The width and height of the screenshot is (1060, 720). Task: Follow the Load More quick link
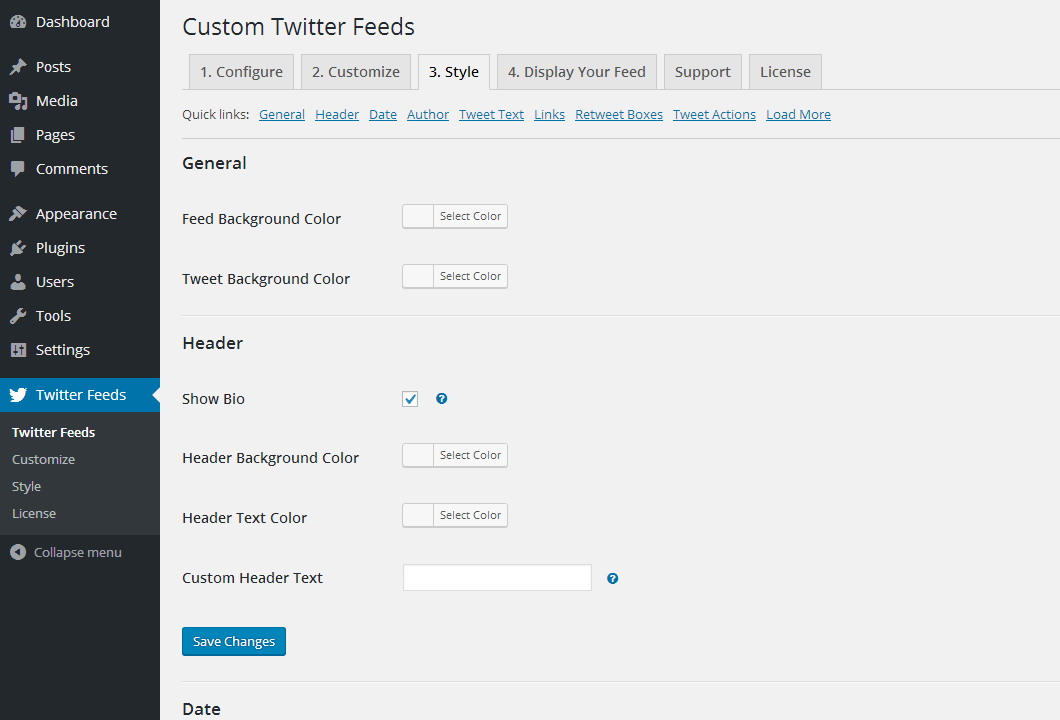[x=798, y=115]
